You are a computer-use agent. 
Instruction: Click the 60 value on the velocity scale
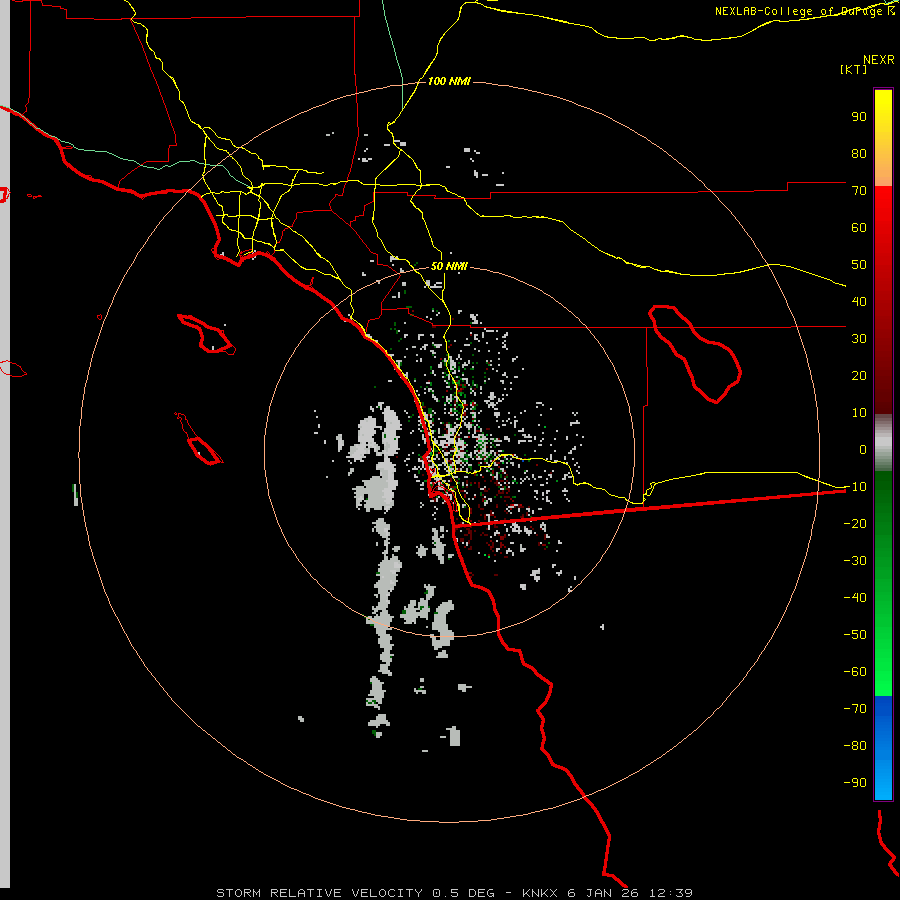pyautogui.click(x=859, y=227)
